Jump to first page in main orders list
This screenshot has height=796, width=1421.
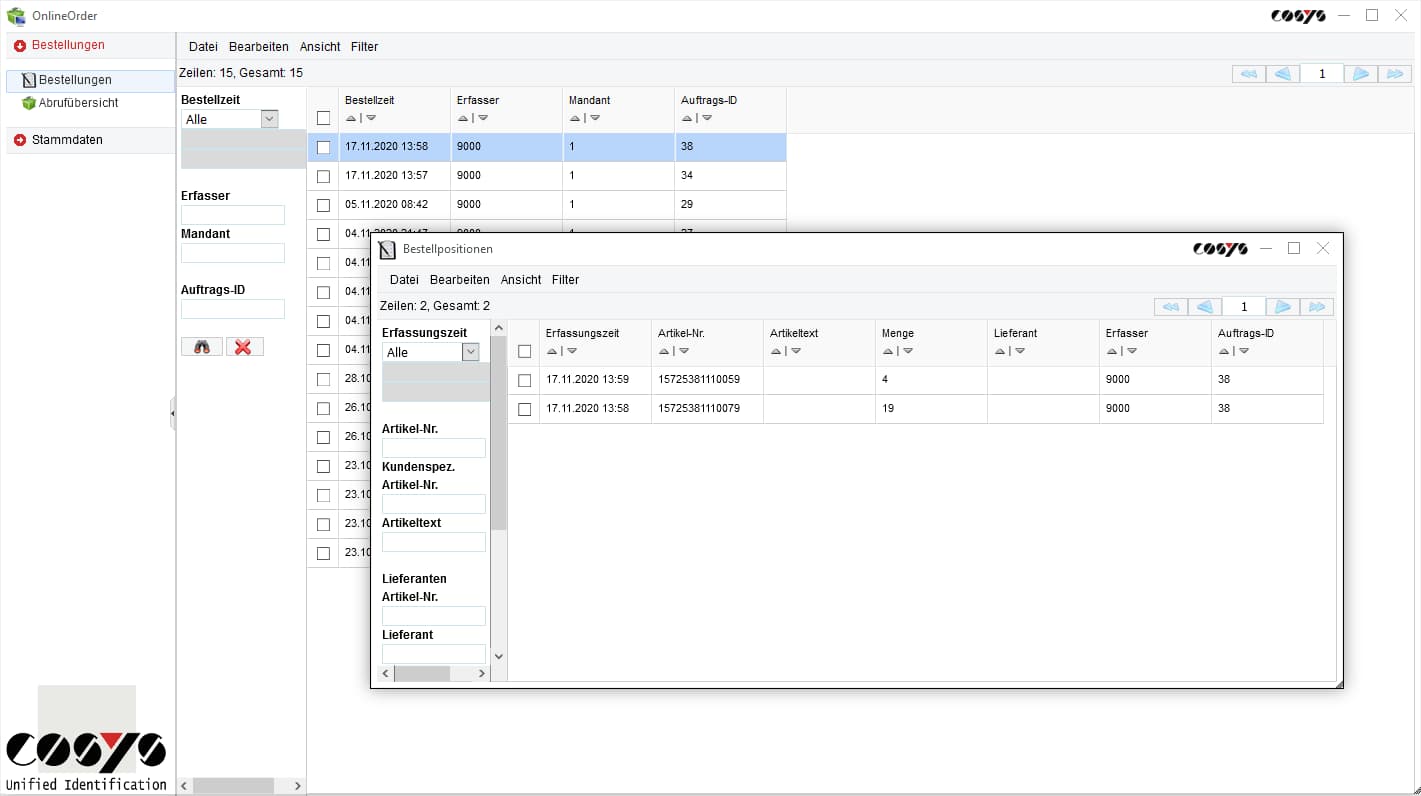click(1248, 74)
